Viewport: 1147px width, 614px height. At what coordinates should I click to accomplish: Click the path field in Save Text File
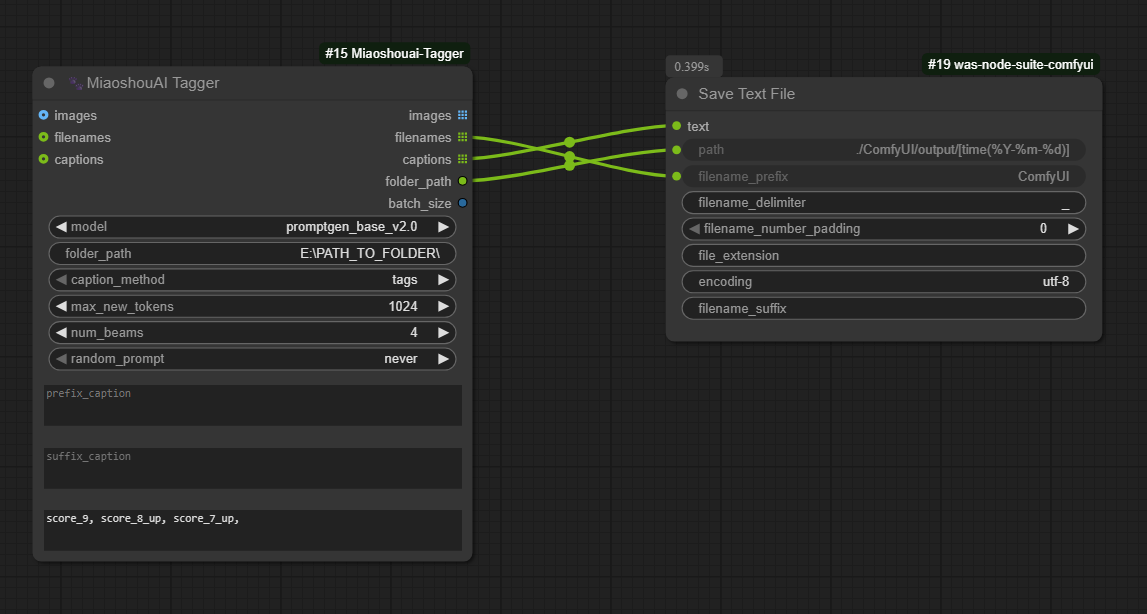click(884, 150)
